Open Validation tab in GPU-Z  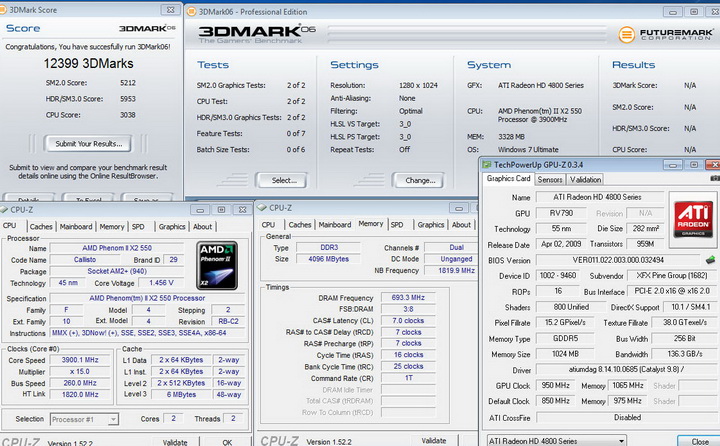tap(585, 180)
